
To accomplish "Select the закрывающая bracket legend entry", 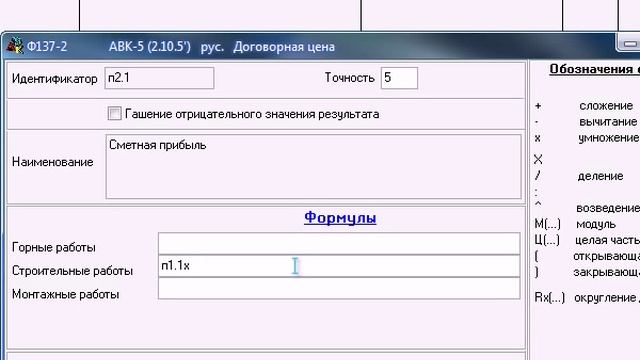I will pos(607,272).
